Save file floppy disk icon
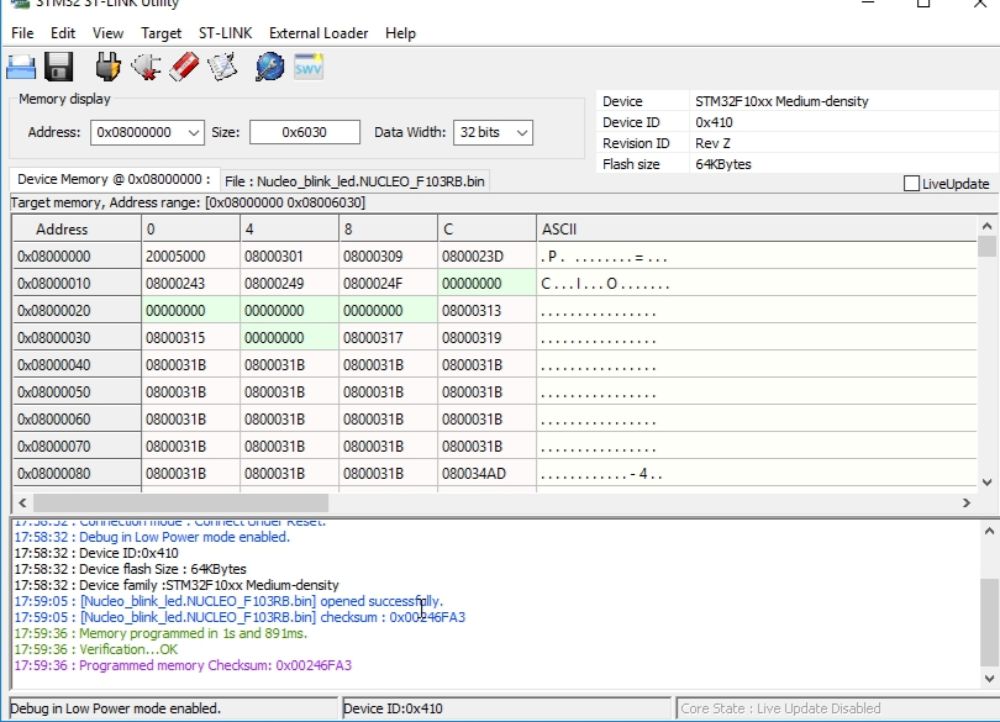The width and height of the screenshot is (1000, 722). (x=59, y=66)
